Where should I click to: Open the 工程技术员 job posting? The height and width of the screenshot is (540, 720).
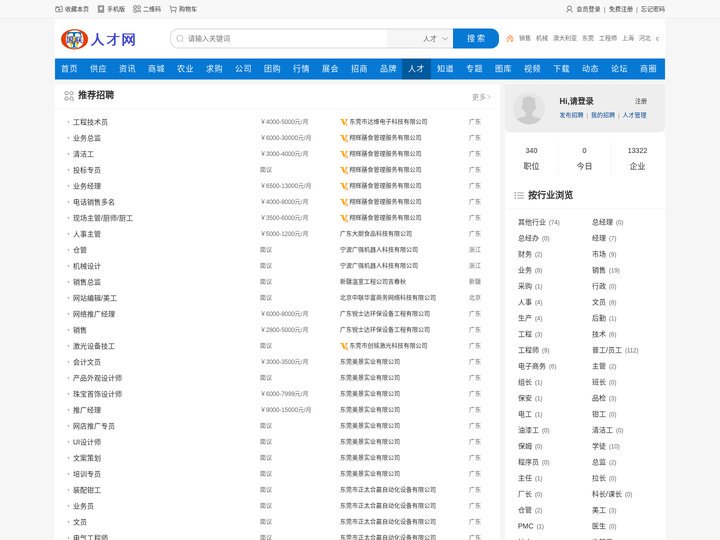(90, 122)
